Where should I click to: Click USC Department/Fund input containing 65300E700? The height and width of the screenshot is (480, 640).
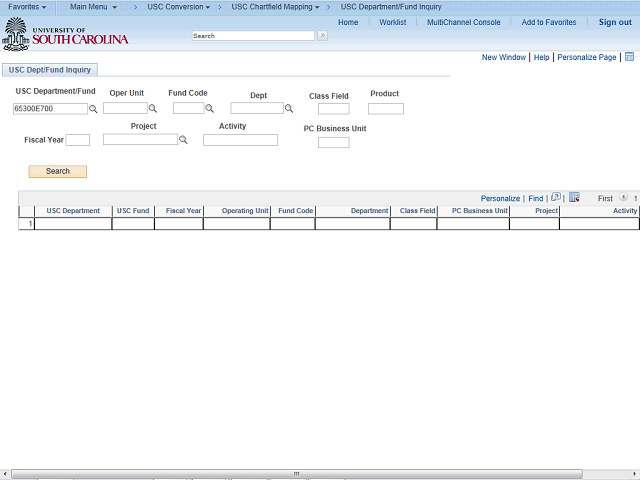[x=50, y=109]
